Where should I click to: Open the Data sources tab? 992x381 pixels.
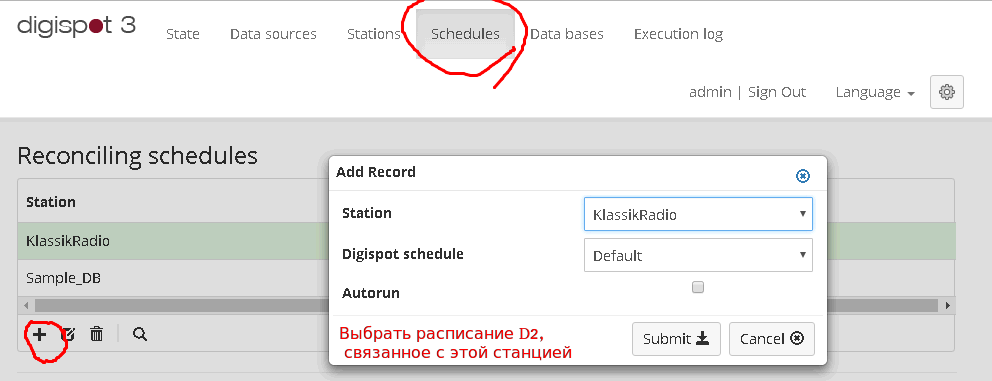[x=273, y=34]
